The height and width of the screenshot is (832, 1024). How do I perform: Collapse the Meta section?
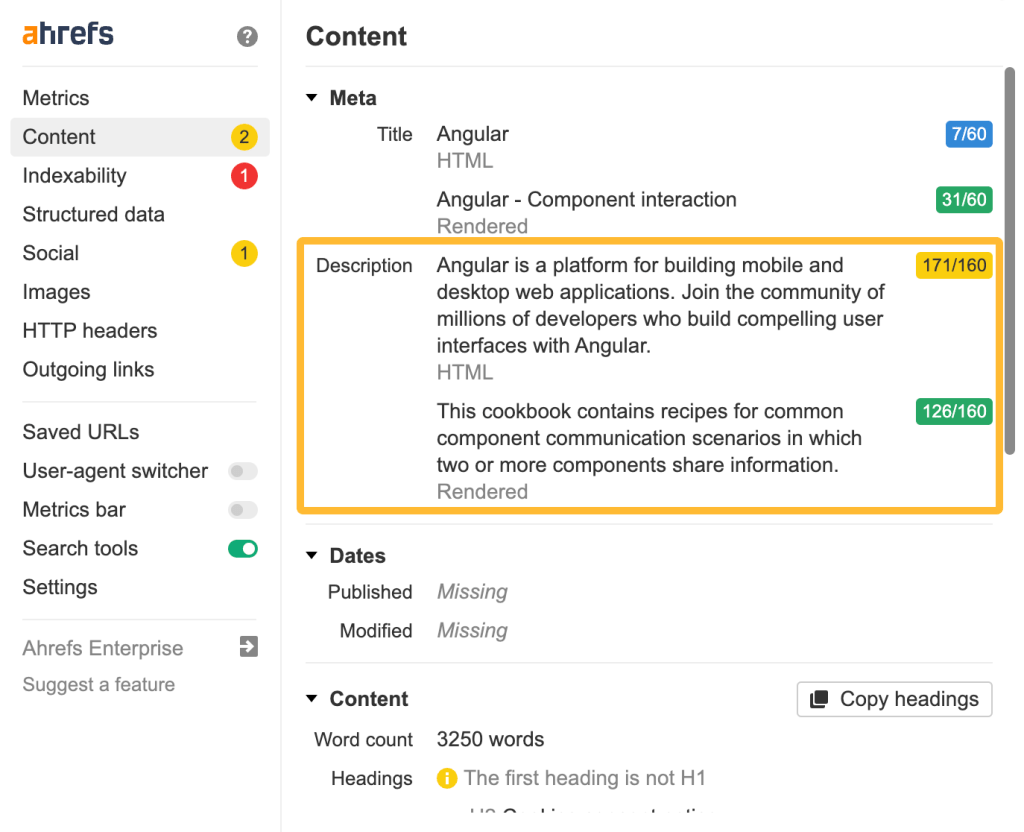tap(311, 97)
